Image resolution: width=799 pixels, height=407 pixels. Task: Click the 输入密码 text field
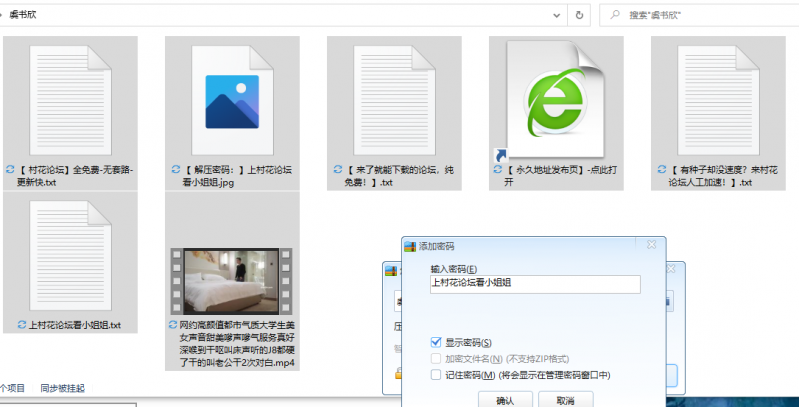point(535,284)
